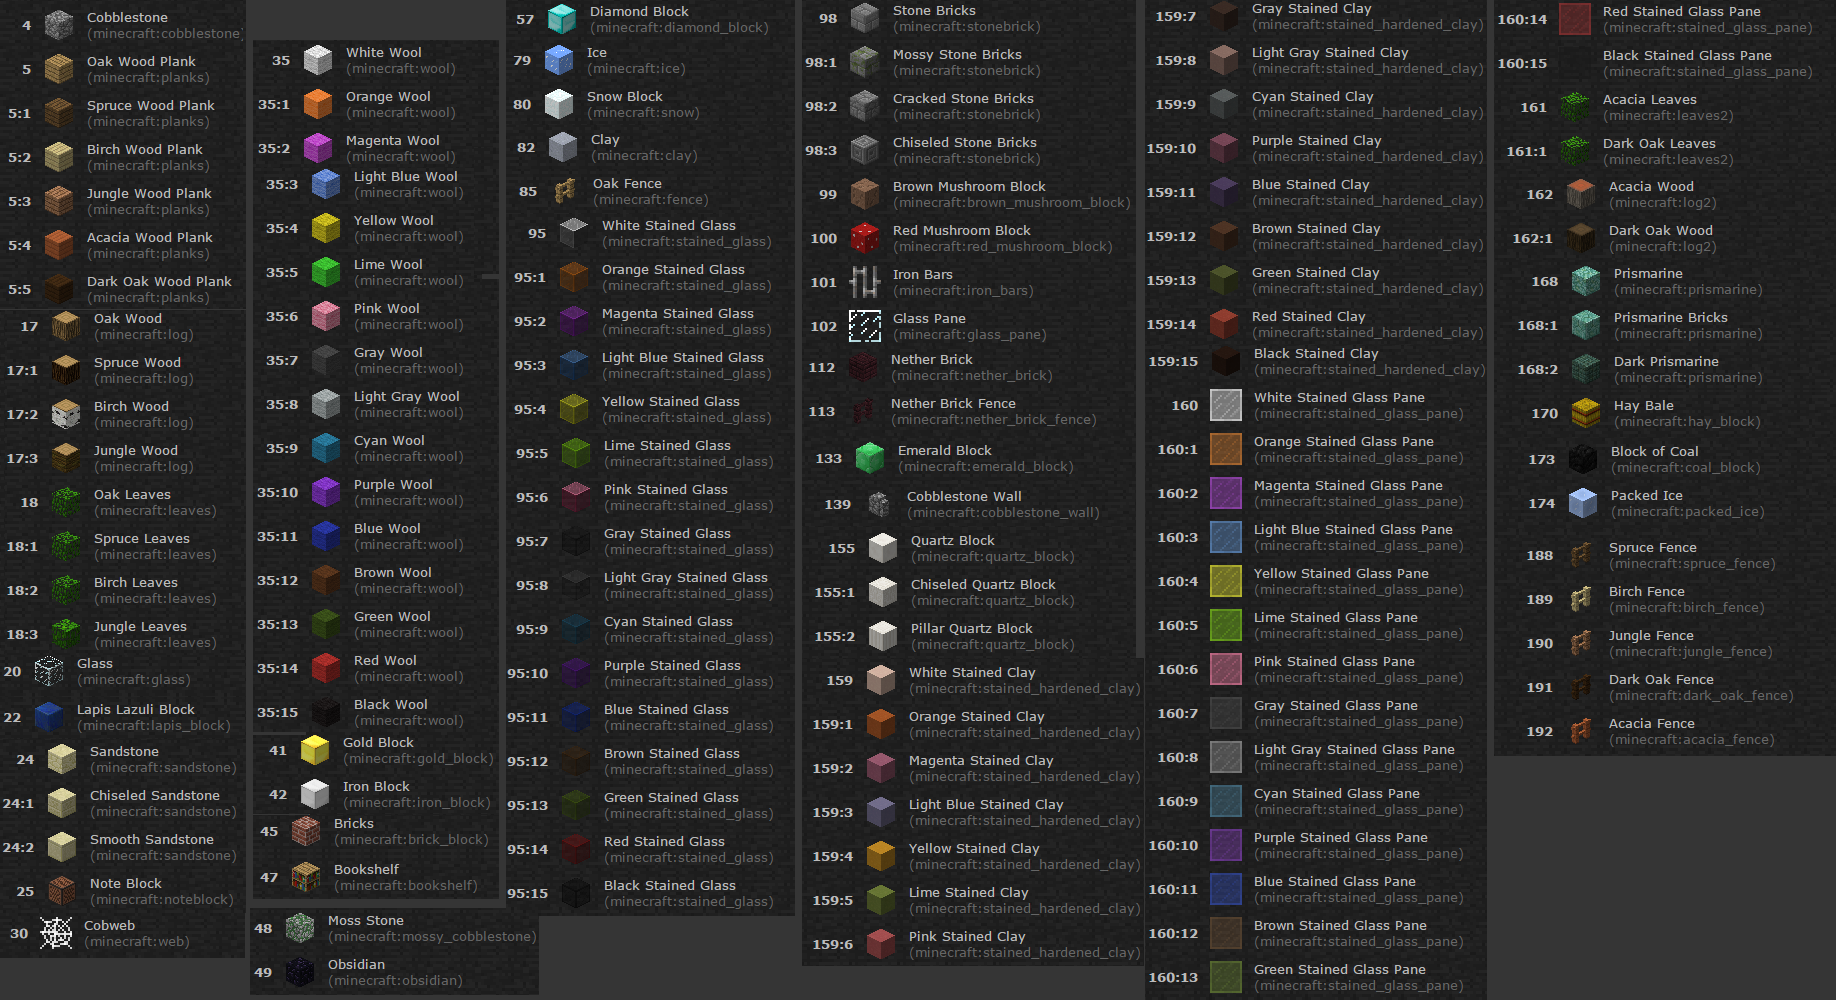Image resolution: width=1836 pixels, height=1000 pixels.
Task: Click the Note Block icon
Action: (62, 891)
